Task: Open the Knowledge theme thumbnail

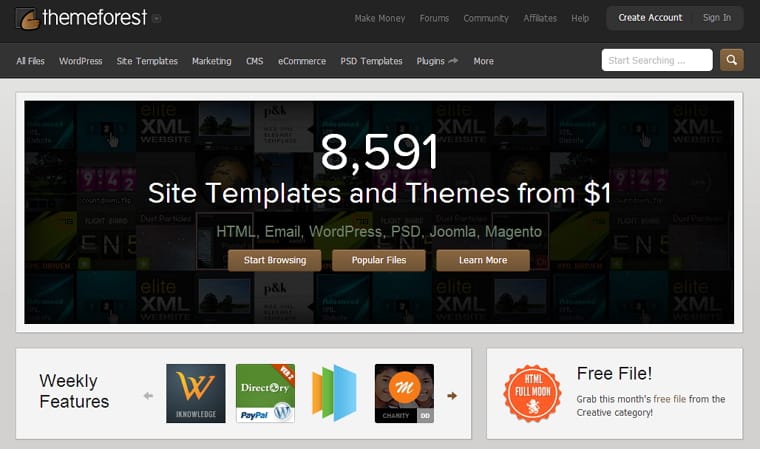Action: pos(196,393)
